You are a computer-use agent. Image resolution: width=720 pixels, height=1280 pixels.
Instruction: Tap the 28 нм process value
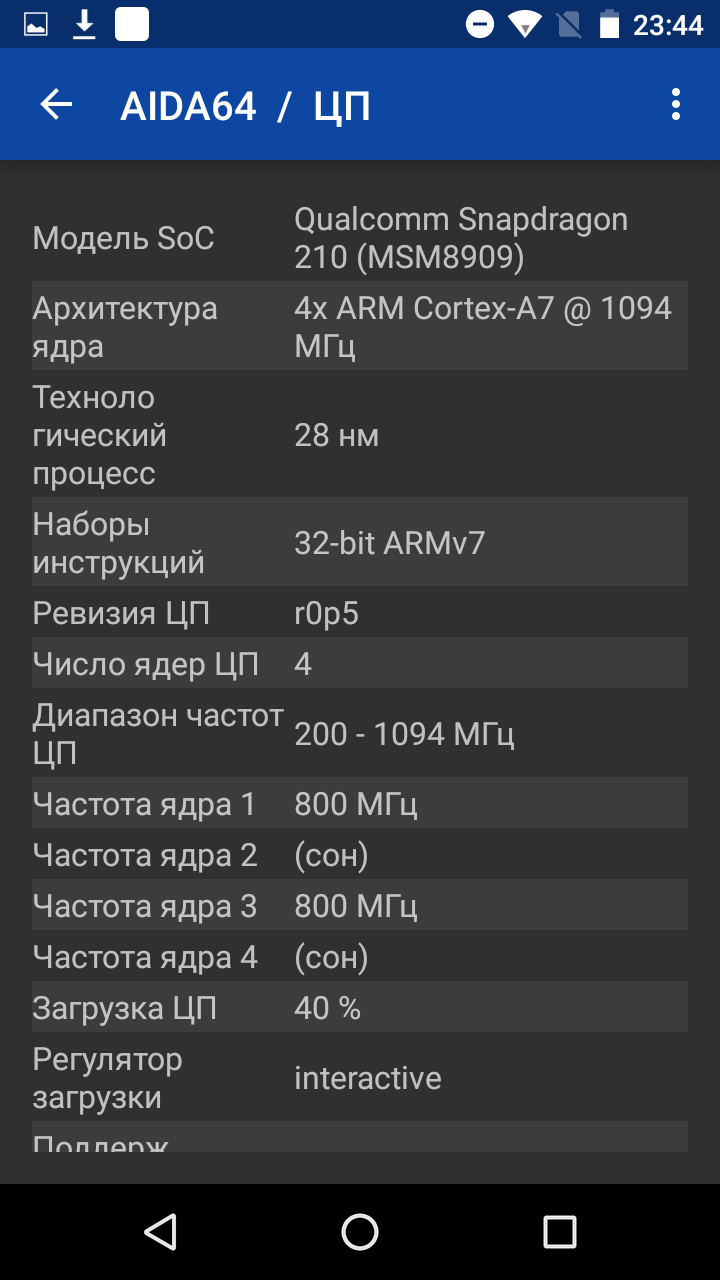pos(336,436)
